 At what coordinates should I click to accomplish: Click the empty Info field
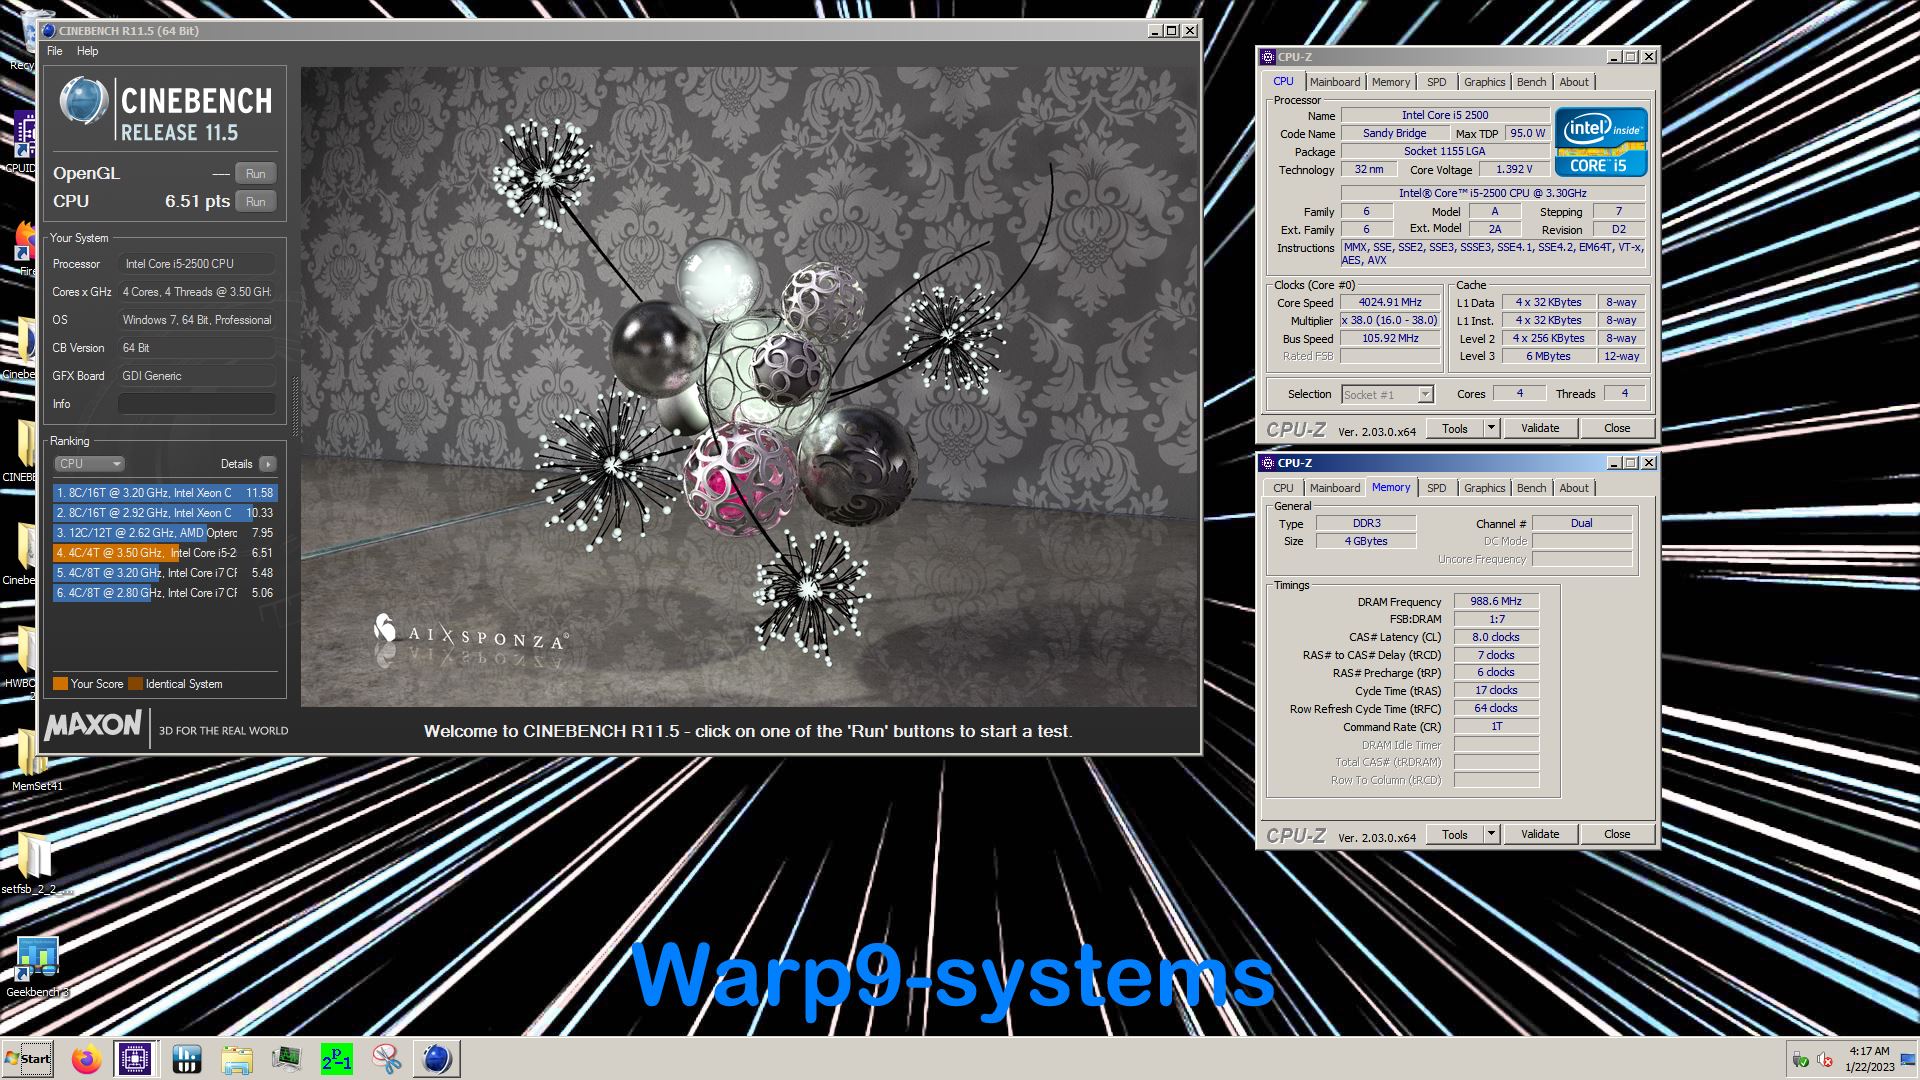(197, 404)
